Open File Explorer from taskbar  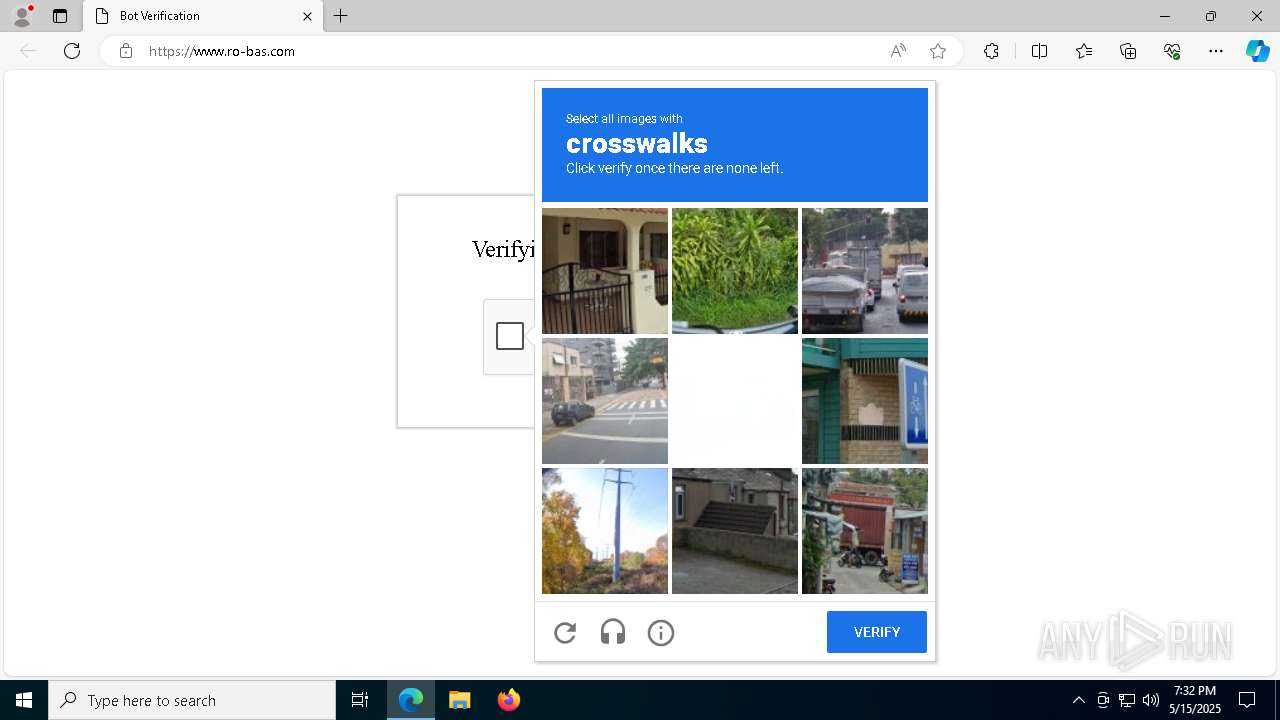click(459, 700)
